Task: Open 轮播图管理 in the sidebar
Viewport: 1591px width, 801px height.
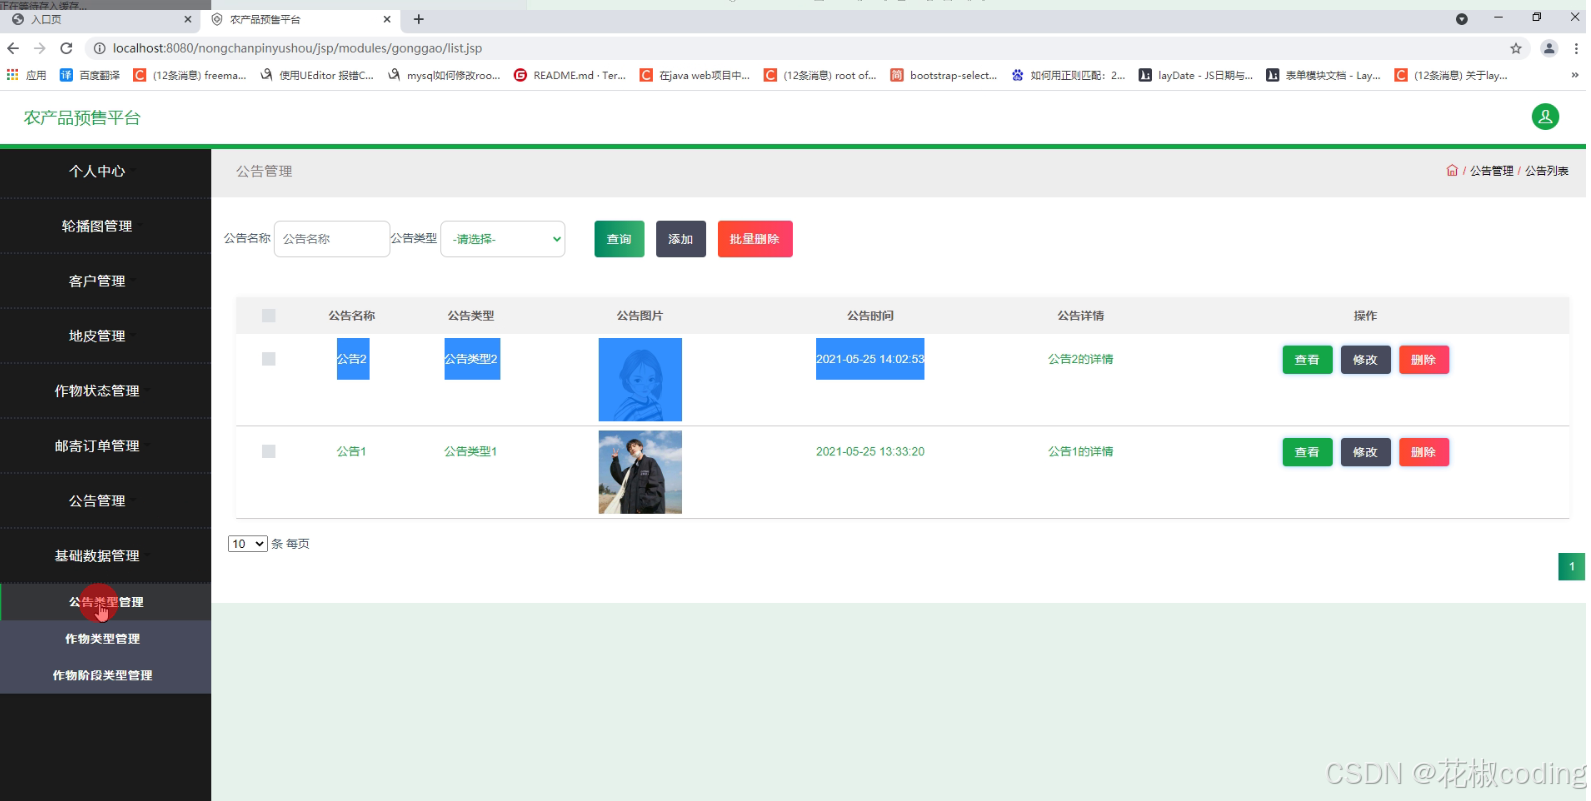Action: pyautogui.click(x=97, y=226)
